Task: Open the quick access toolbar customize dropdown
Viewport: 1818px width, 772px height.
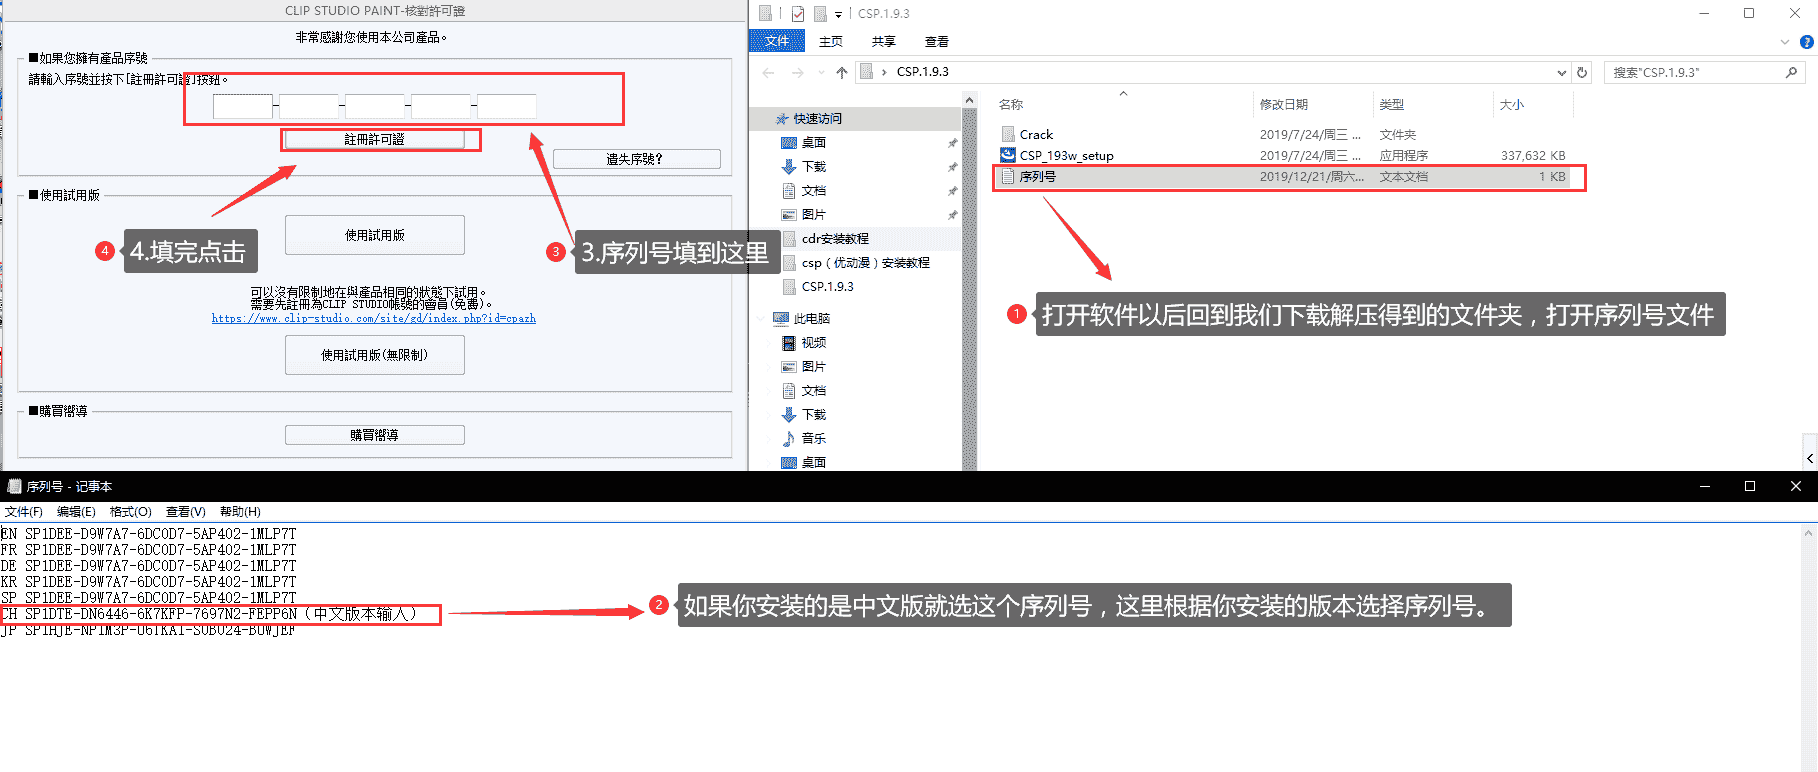Action: [838, 14]
